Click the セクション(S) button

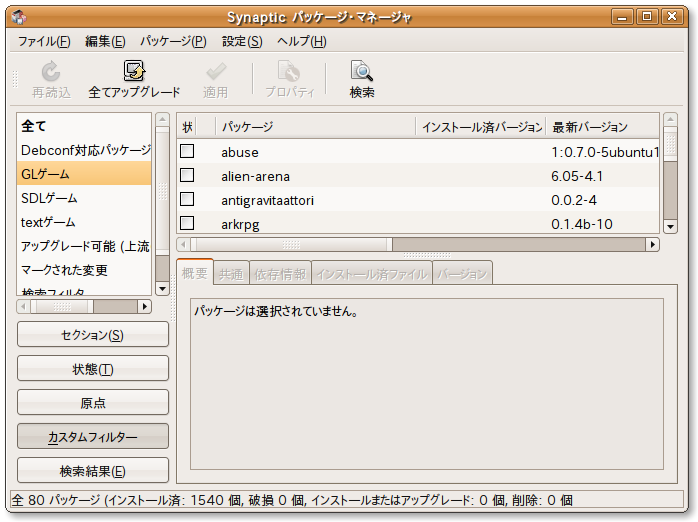click(93, 335)
